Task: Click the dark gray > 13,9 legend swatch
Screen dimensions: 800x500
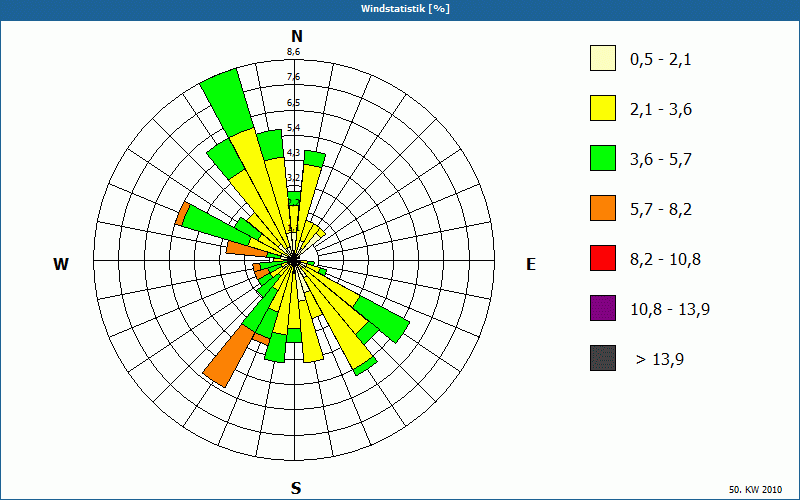Action: point(603,358)
